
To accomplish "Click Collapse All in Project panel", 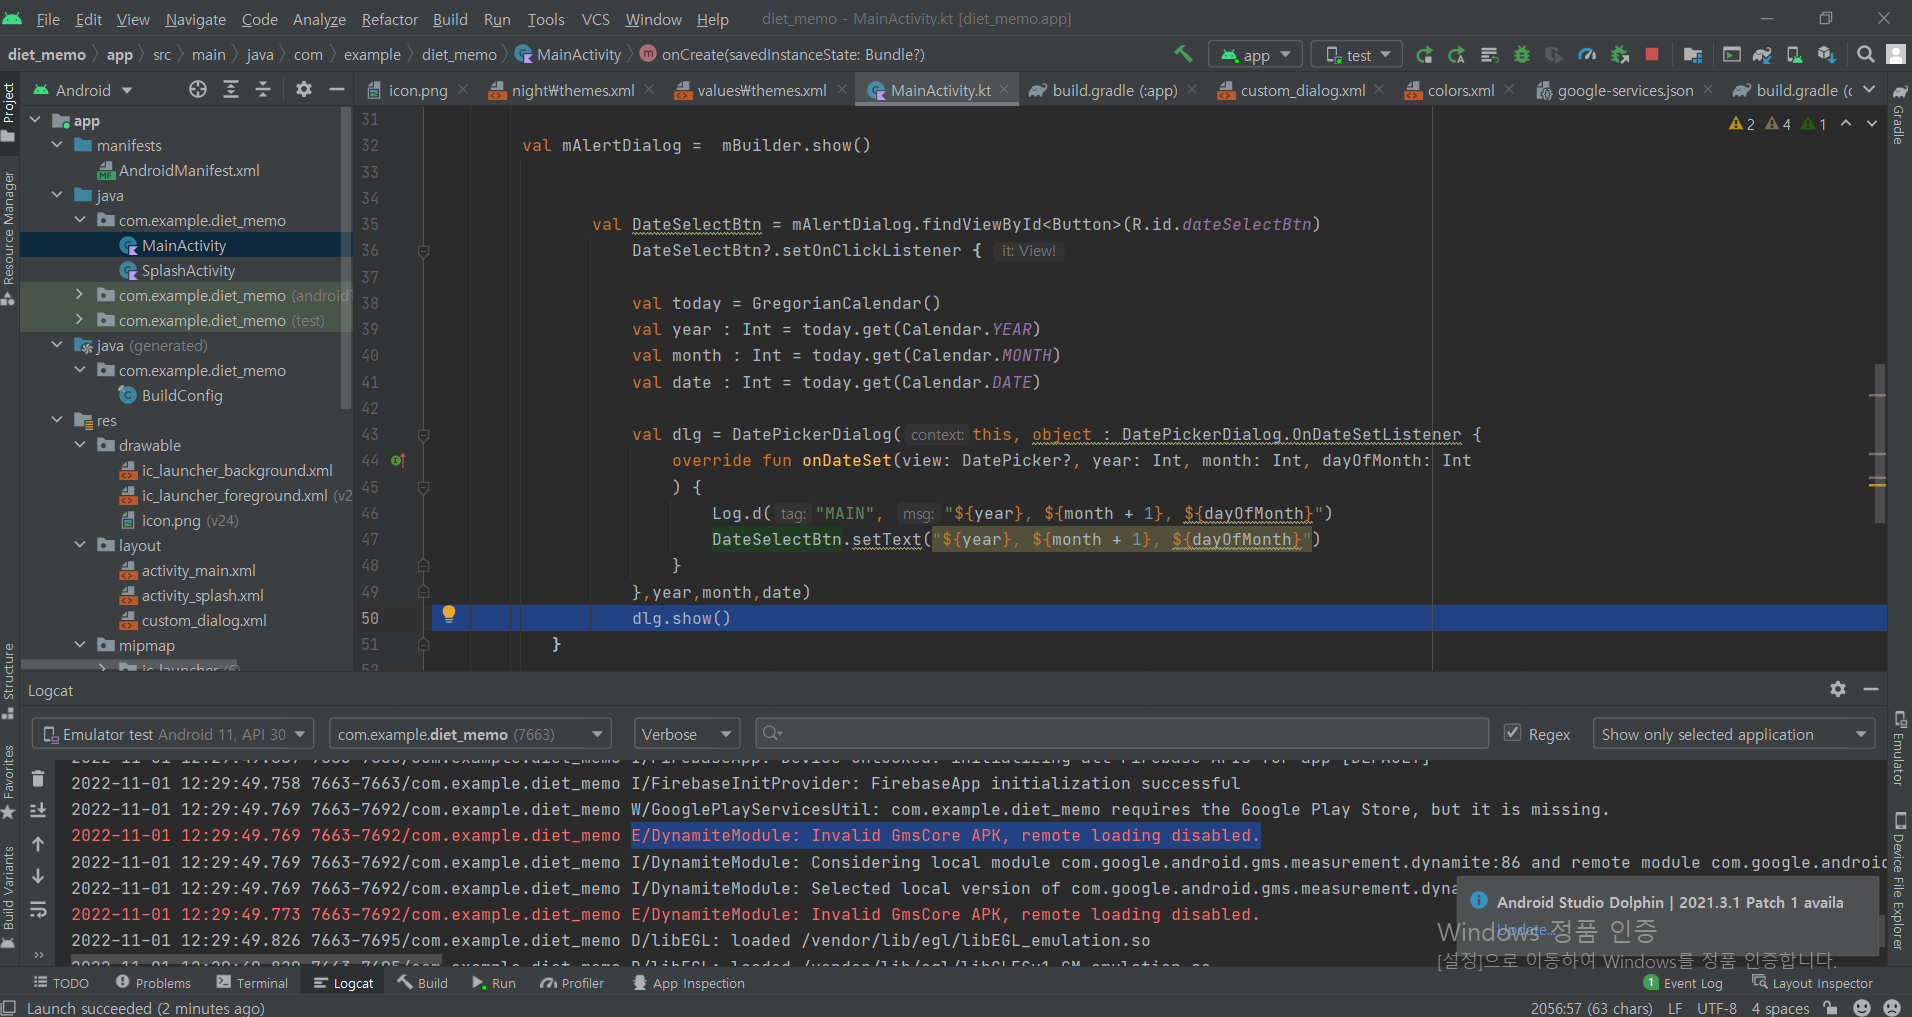I will (x=263, y=90).
